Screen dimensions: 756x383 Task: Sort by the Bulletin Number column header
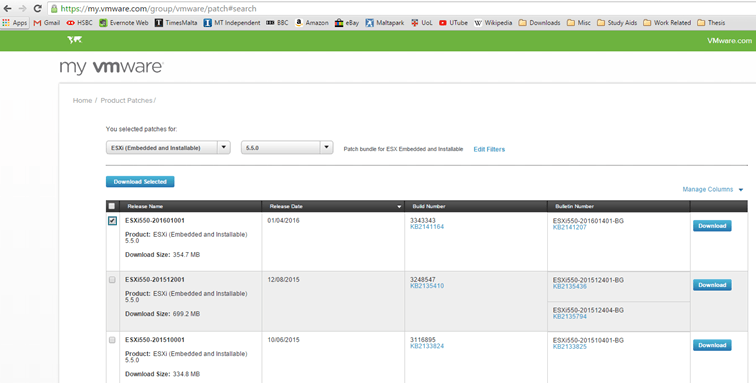(574, 206)
